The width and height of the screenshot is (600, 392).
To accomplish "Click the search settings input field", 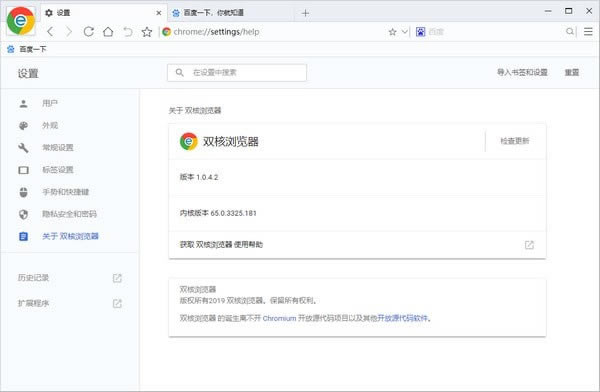I will click(237, 73).
